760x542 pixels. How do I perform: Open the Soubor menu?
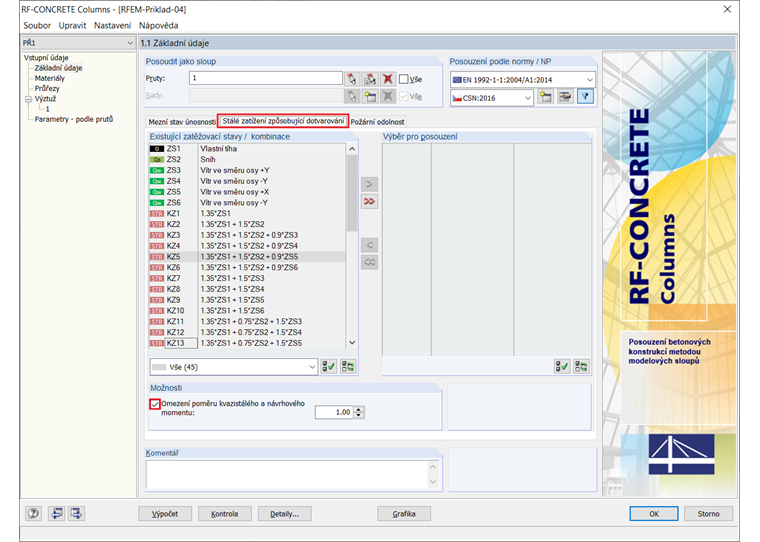pyautogui.click(x=37, y=25)
